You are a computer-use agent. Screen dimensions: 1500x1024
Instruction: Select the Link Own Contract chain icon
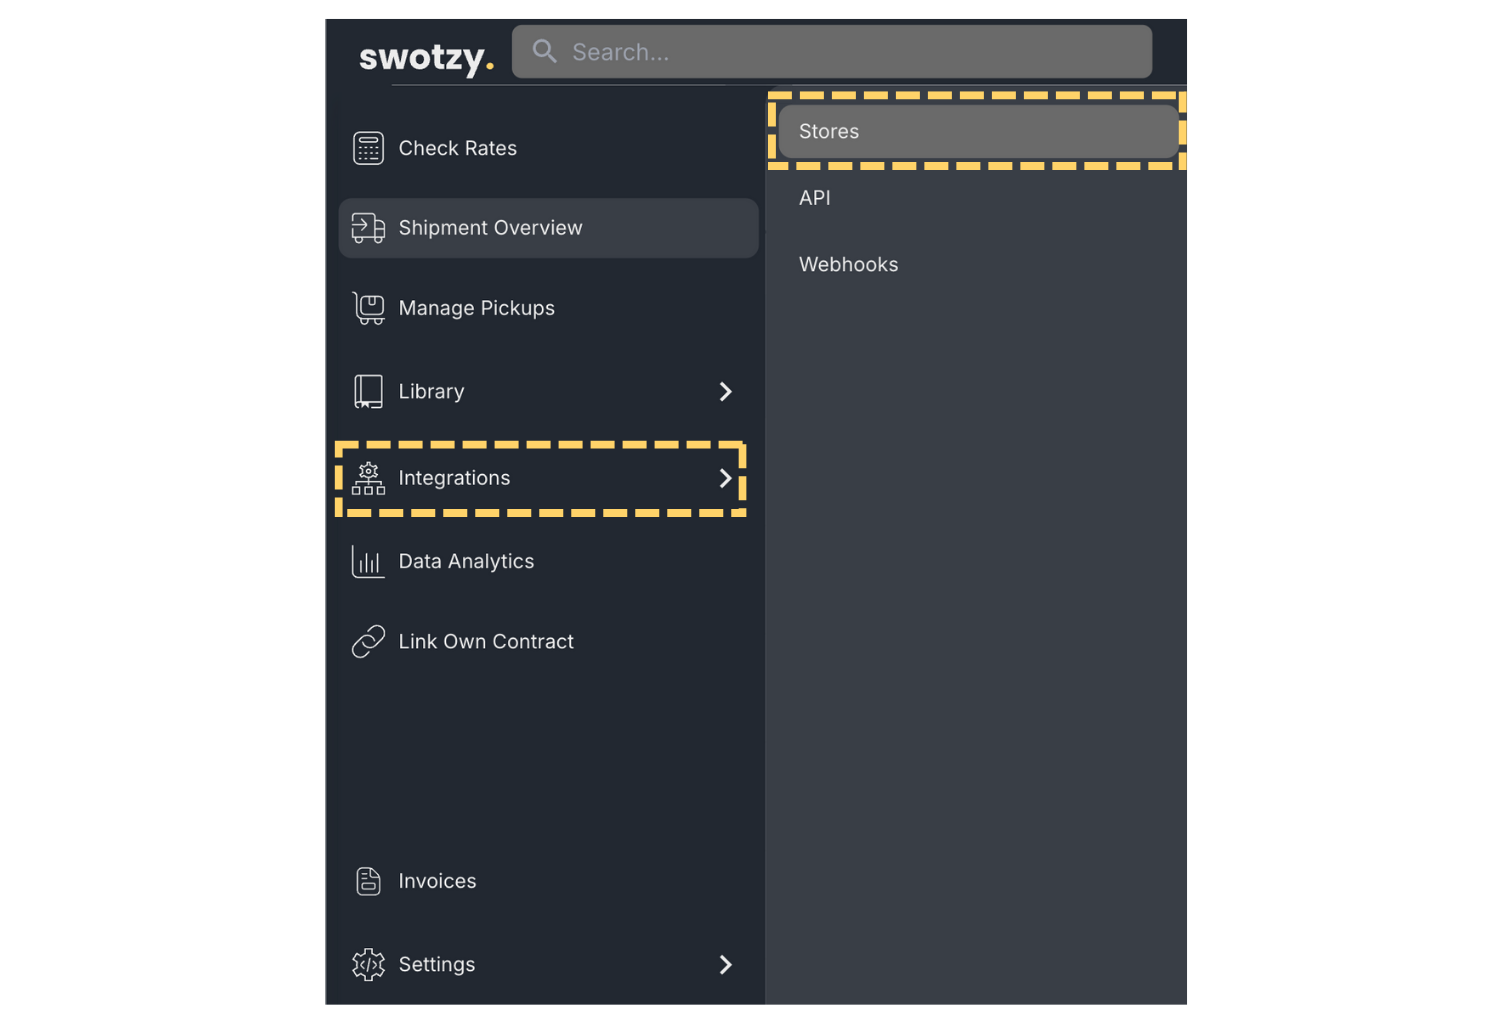368,641
